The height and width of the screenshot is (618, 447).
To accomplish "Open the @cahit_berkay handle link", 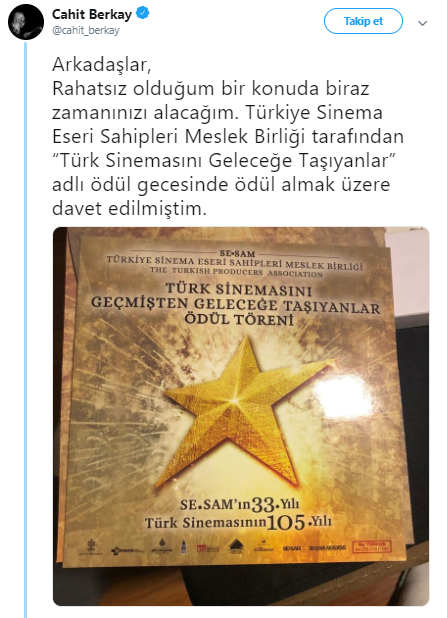I will (x=86, y=31).
